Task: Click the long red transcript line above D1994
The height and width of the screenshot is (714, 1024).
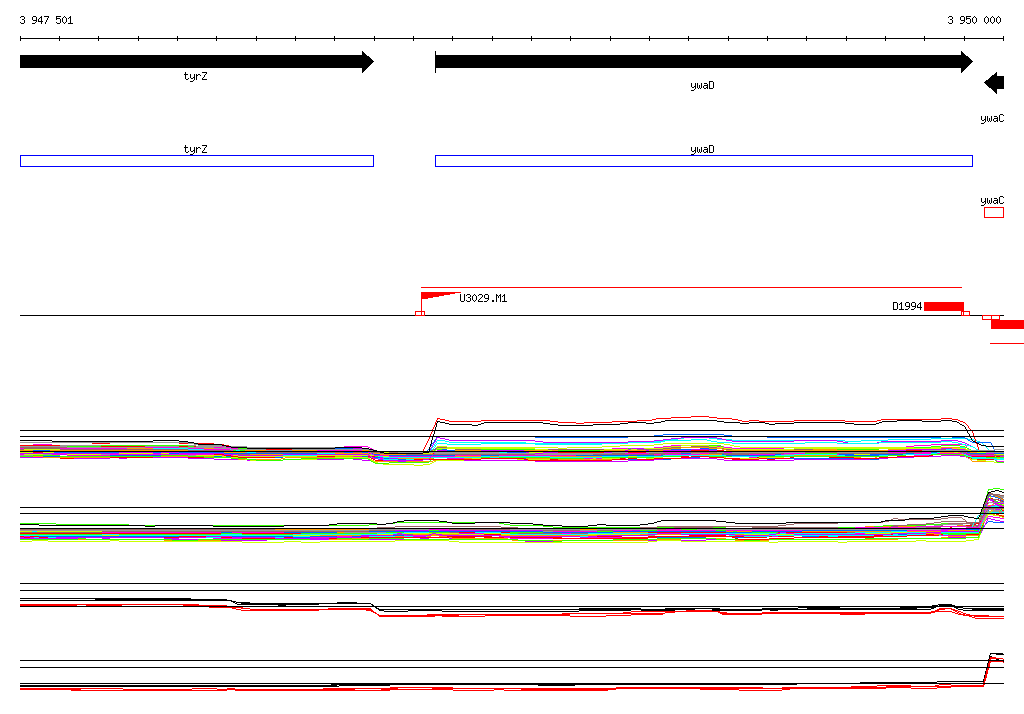Action: coord(692,287)
